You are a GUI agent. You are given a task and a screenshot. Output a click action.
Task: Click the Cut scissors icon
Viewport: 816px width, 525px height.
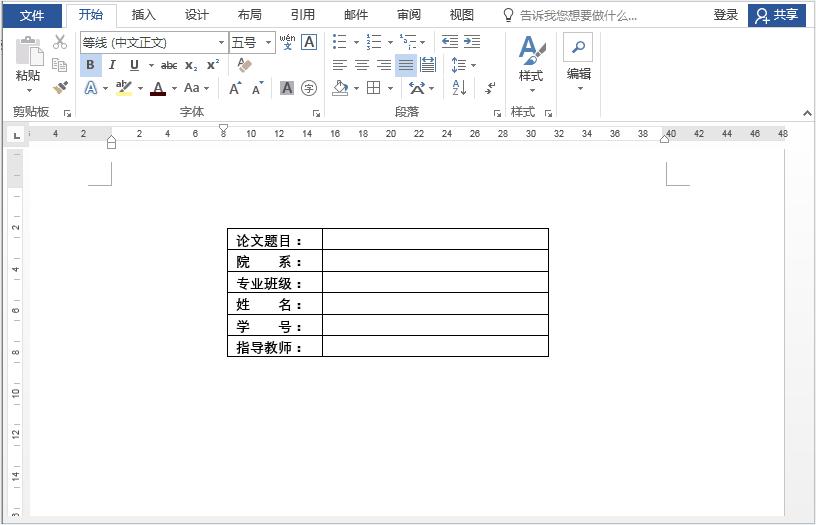tap(60, 42)
